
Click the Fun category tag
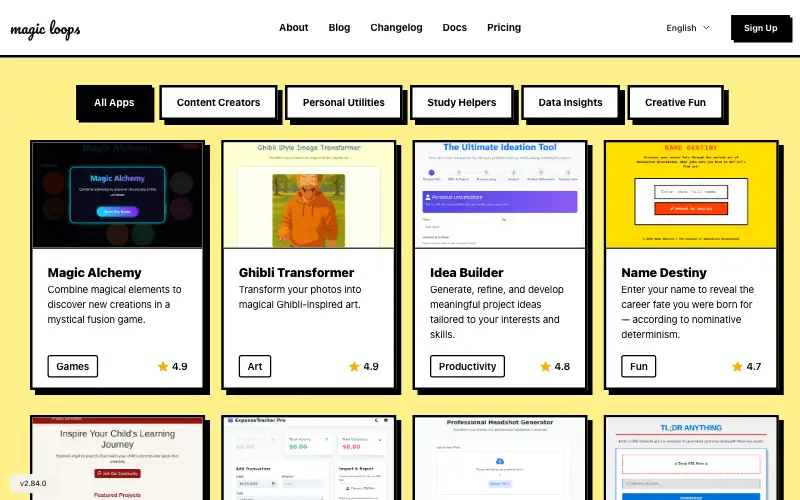[x=638, y=366]
